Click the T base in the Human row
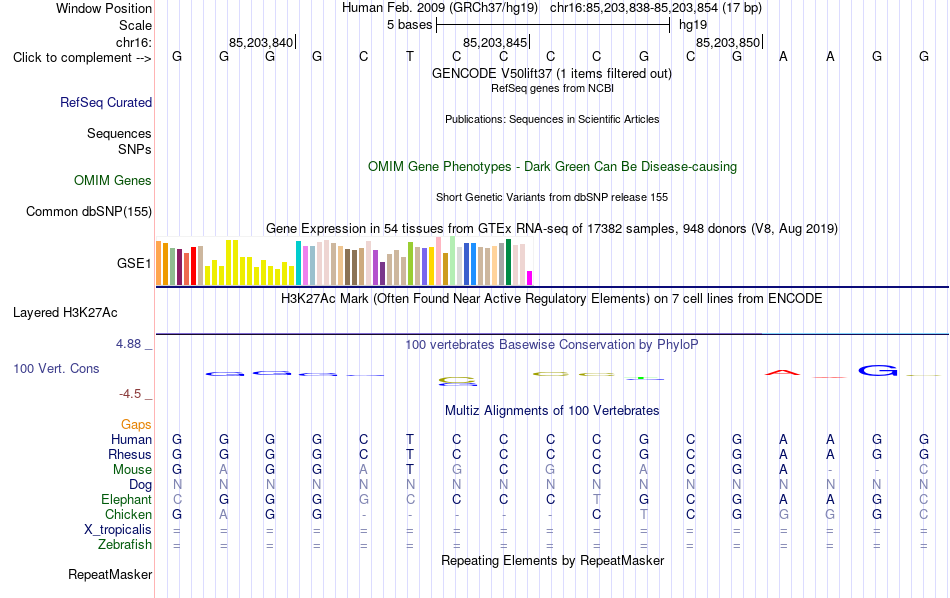Screen dimensions: 950x598 point(410,439)
